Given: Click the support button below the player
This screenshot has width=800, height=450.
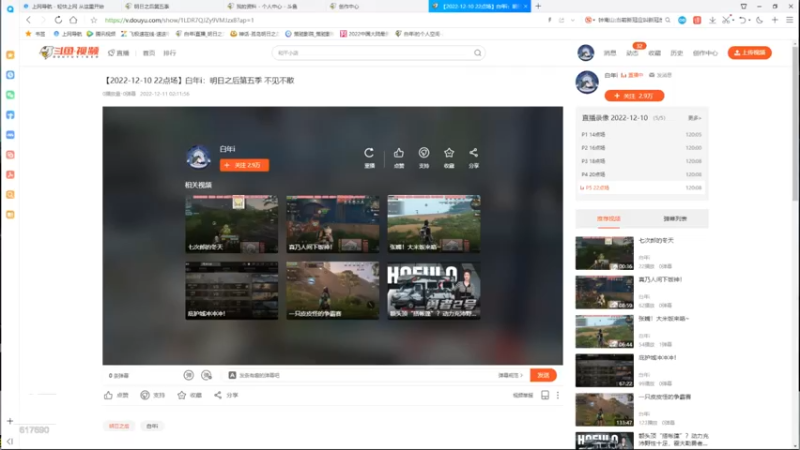Looking at the screenshot, I should (153, 395).
